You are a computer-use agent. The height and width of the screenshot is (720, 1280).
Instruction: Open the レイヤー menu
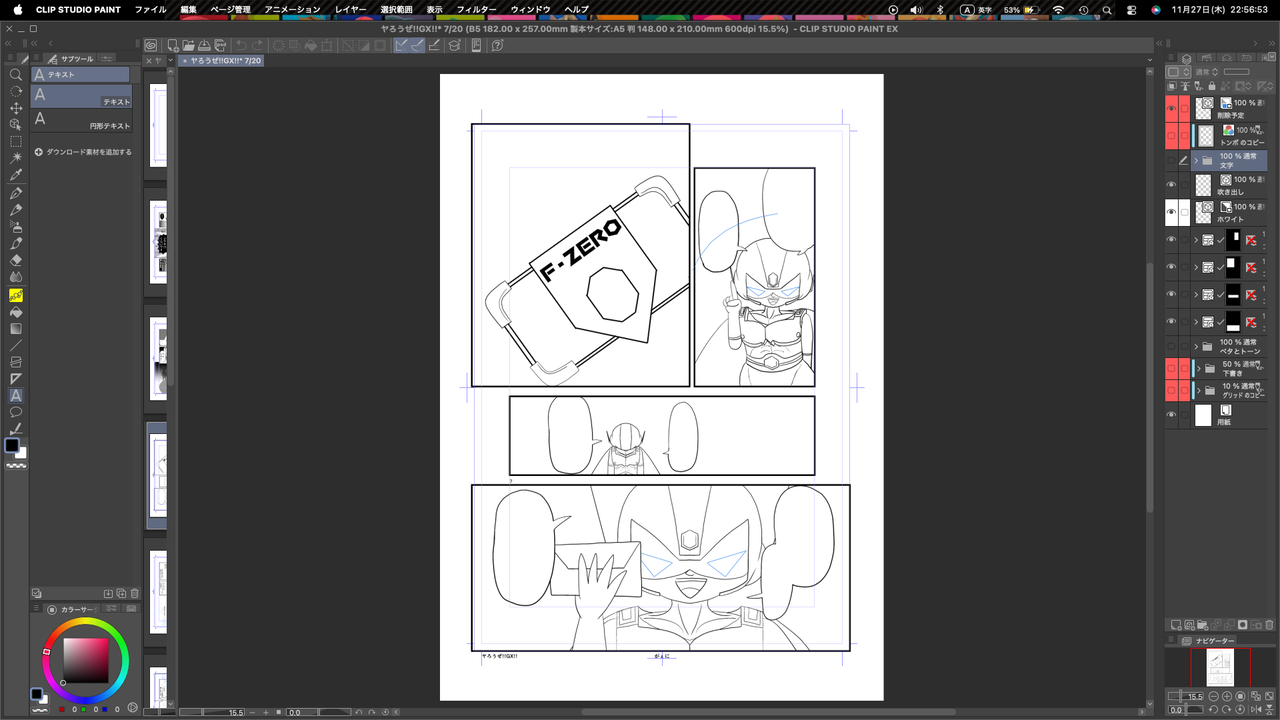pos(351,9)
